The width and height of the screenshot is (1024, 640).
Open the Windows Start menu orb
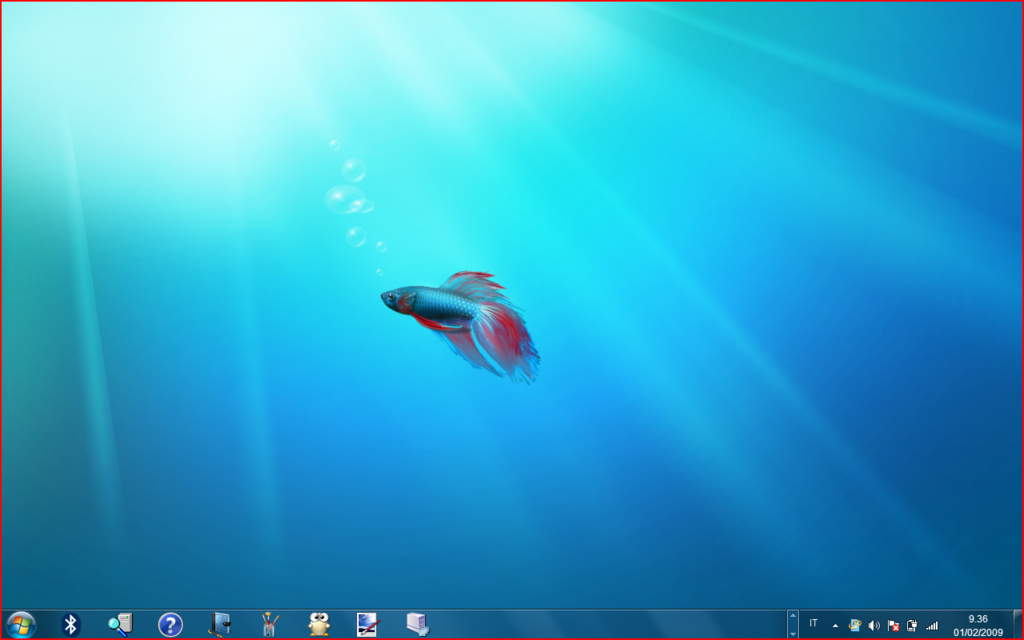21,625
